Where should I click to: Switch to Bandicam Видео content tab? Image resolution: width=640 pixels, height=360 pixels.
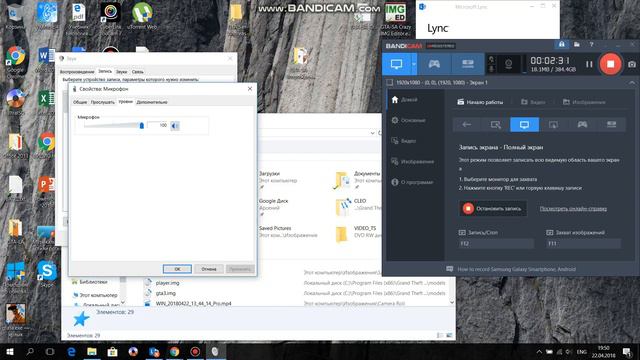point(533,102)
